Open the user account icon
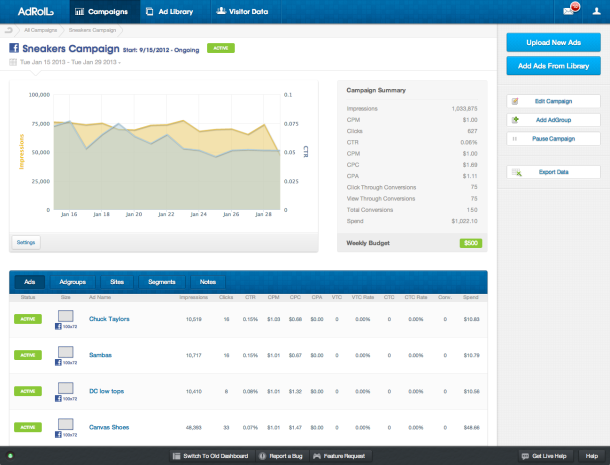The width and height of the screenshot is (610, 465). (x=596, y=11)
